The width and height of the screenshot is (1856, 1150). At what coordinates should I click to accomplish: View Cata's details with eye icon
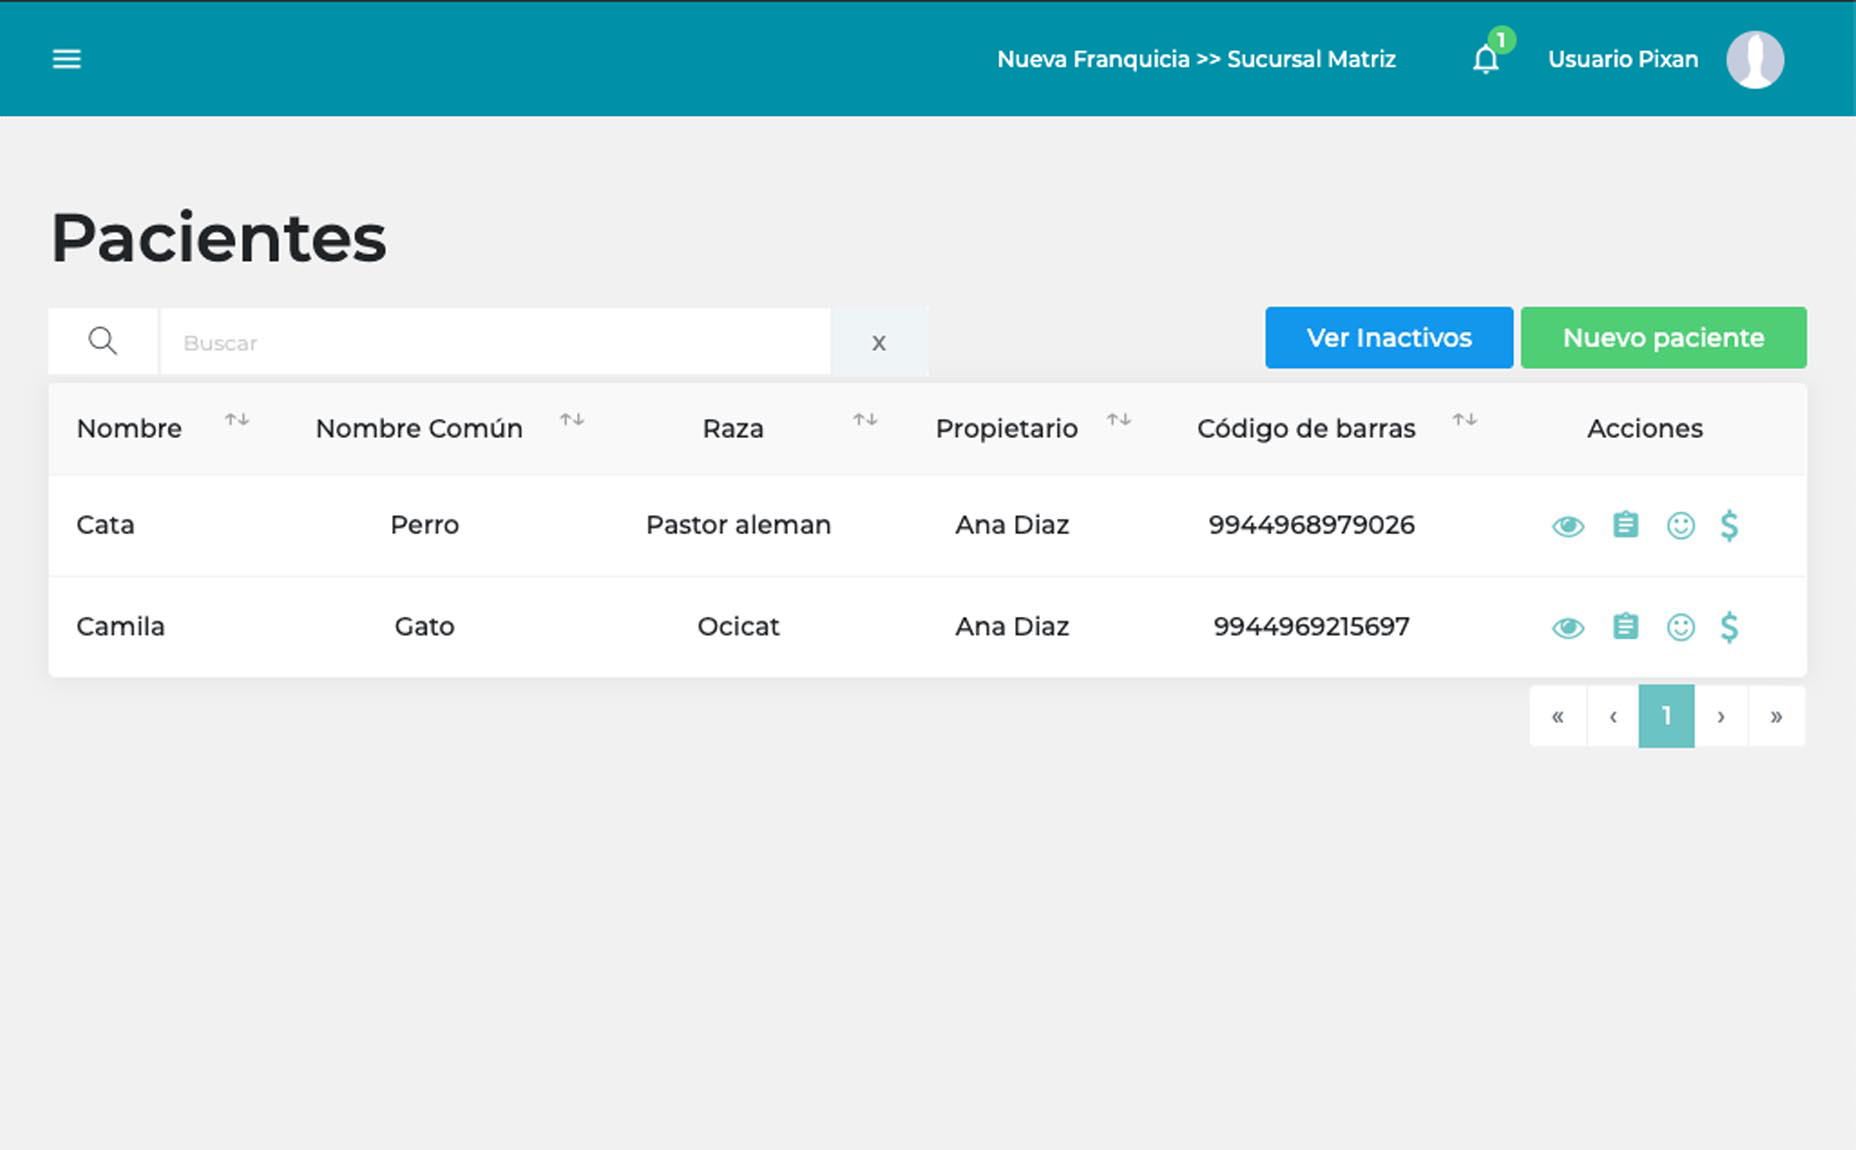coord(1567,526)
